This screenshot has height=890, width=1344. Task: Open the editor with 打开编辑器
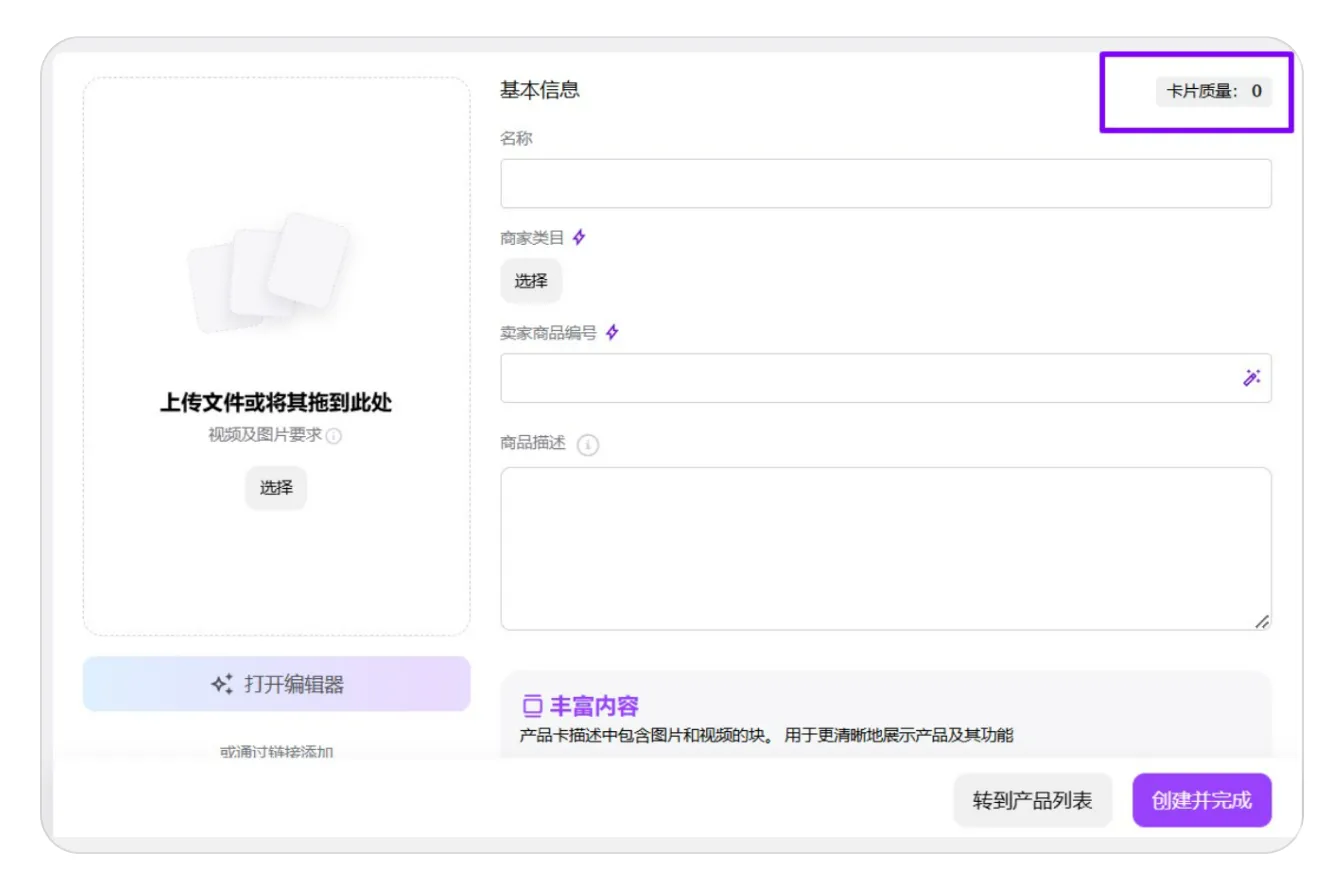[x=276, y=684]
